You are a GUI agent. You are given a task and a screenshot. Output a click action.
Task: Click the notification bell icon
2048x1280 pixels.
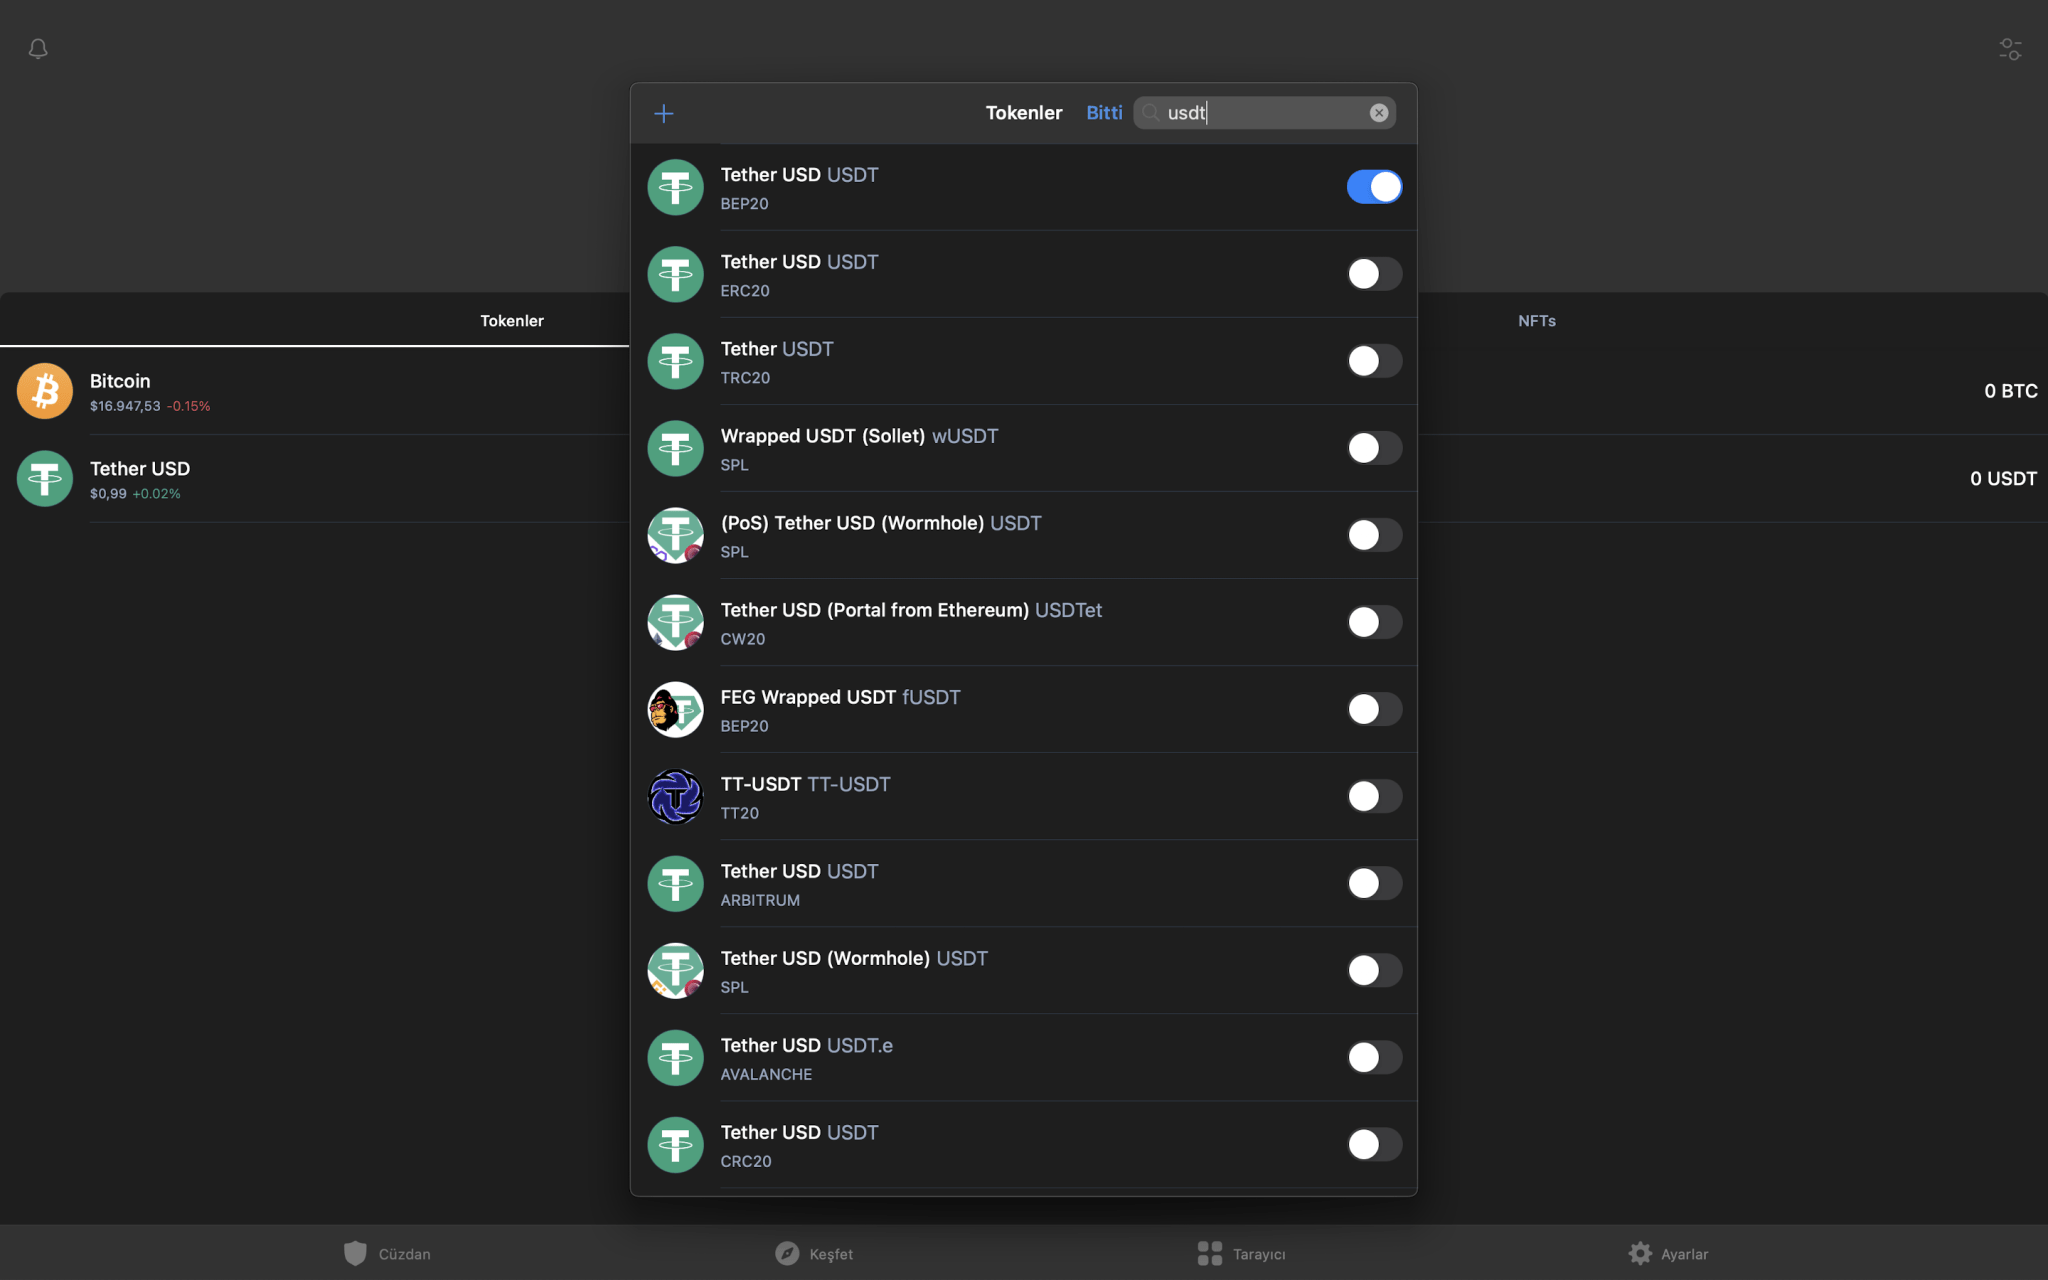(x=38, y=49)
